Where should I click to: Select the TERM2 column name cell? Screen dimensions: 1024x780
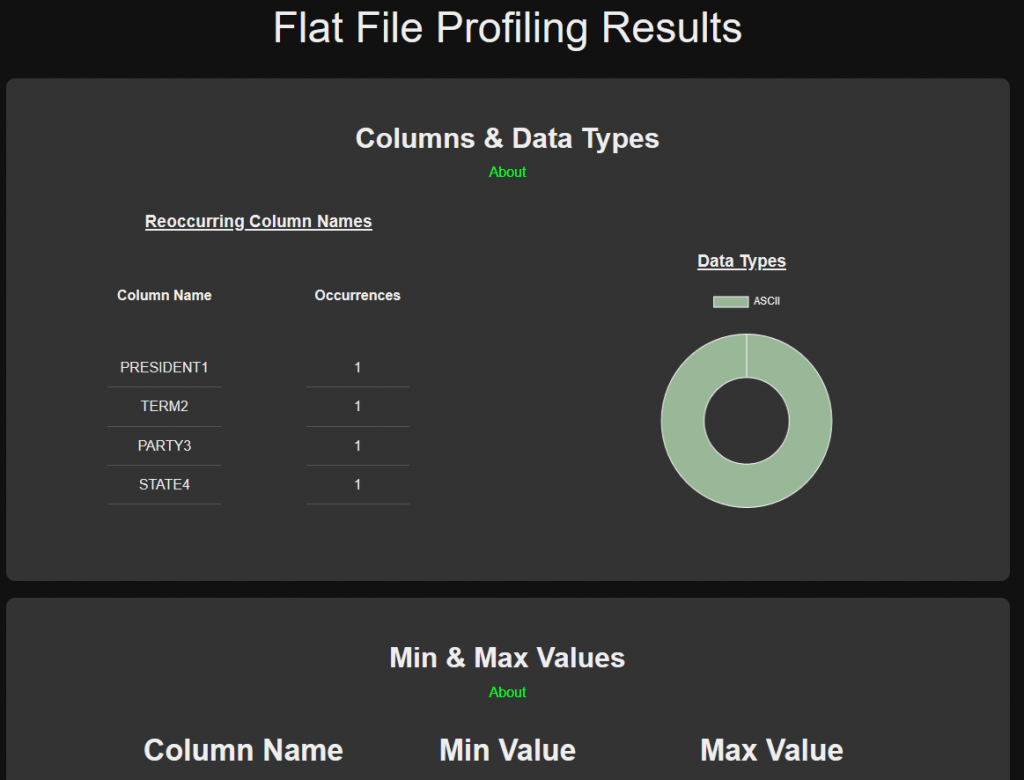click(x=164, y=406)
